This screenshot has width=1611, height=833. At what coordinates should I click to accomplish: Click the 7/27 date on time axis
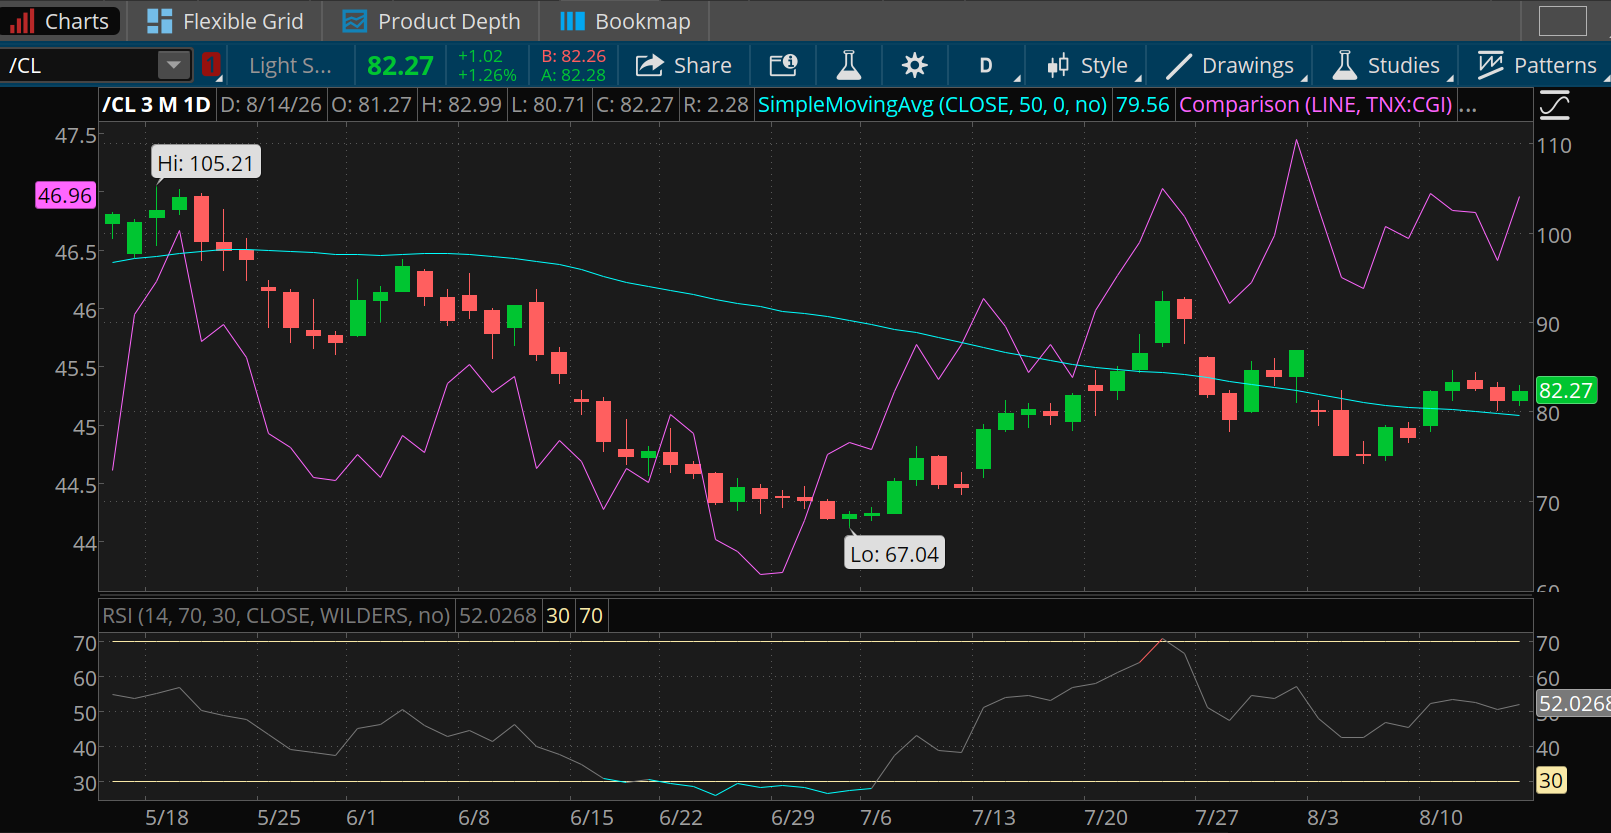1217,817
